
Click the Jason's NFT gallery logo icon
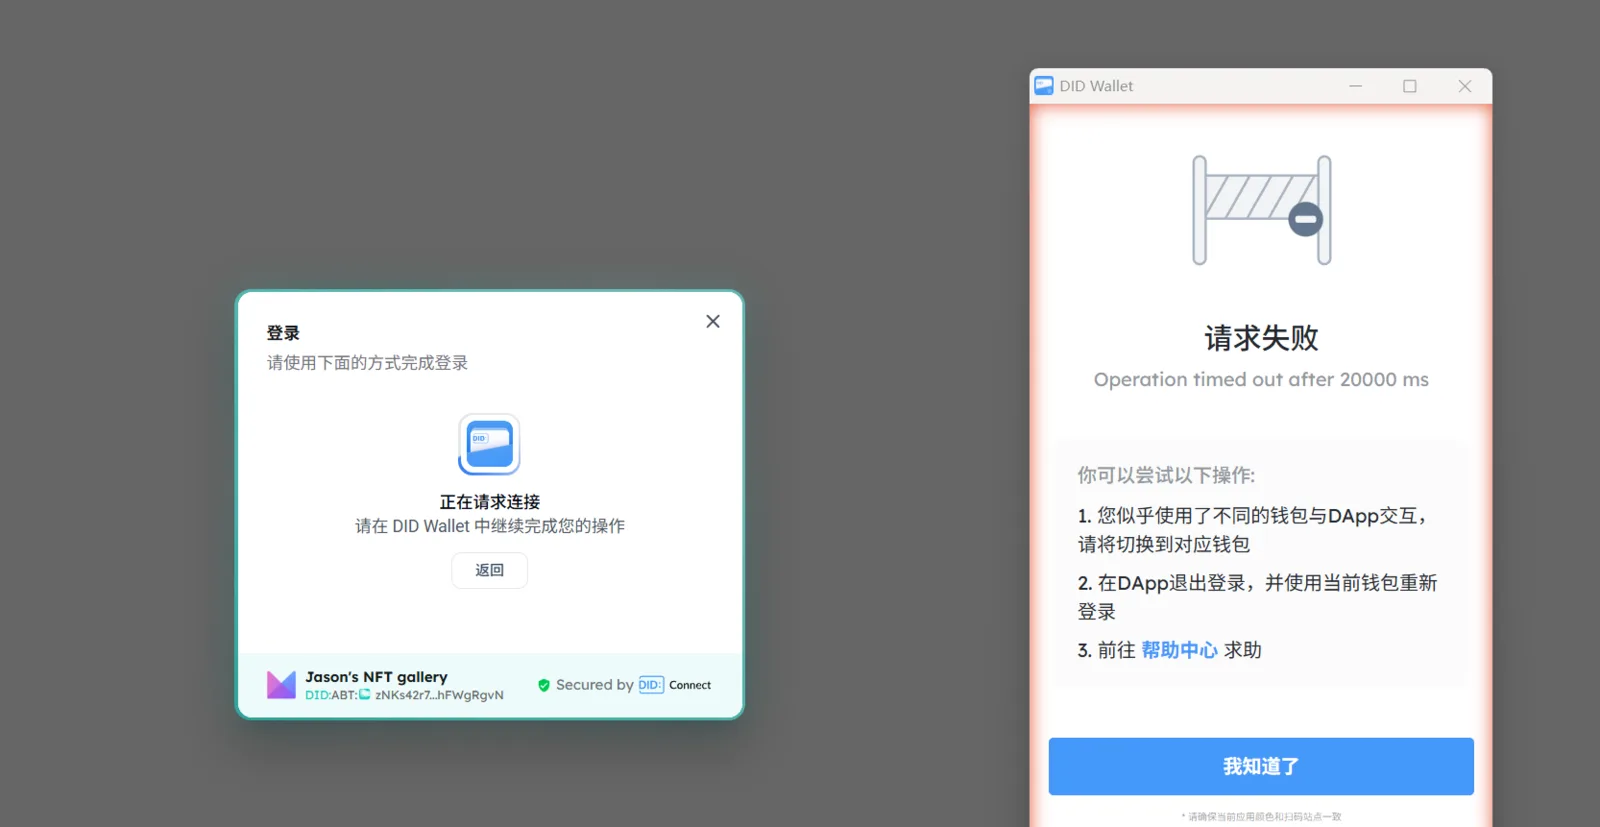(281, 685)
